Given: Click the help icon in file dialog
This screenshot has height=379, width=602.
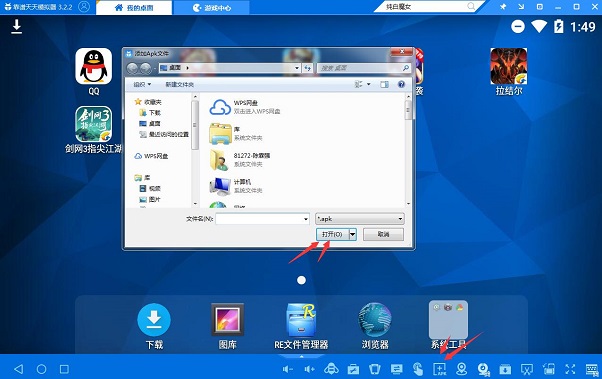Looking at the screenshot, I should 401,84.
